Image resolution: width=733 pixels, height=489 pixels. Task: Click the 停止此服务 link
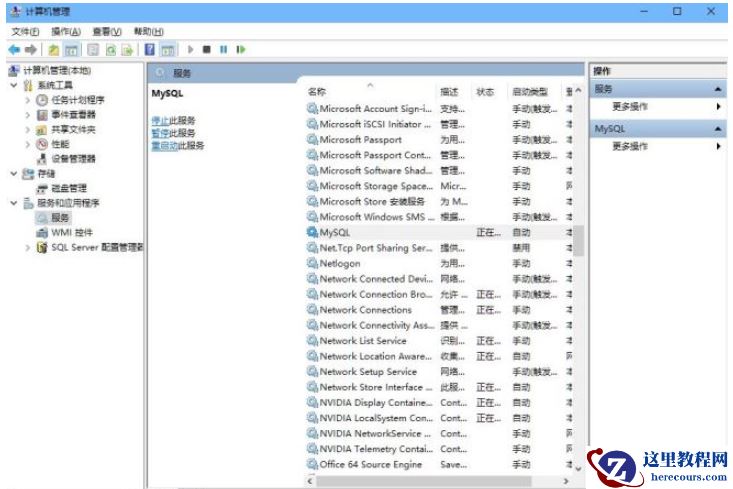coord(173,121)
